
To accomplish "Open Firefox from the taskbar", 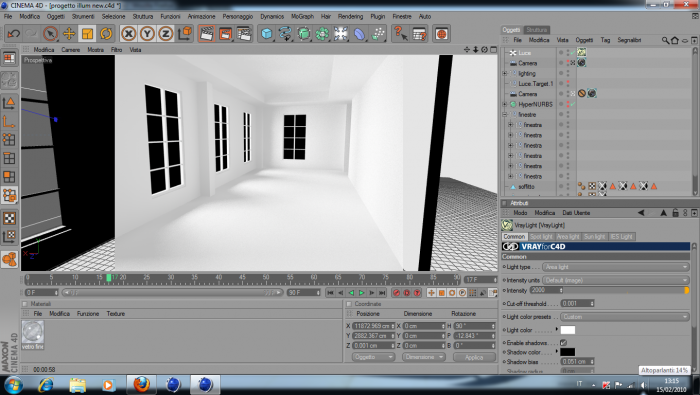I will click(142, 384).
